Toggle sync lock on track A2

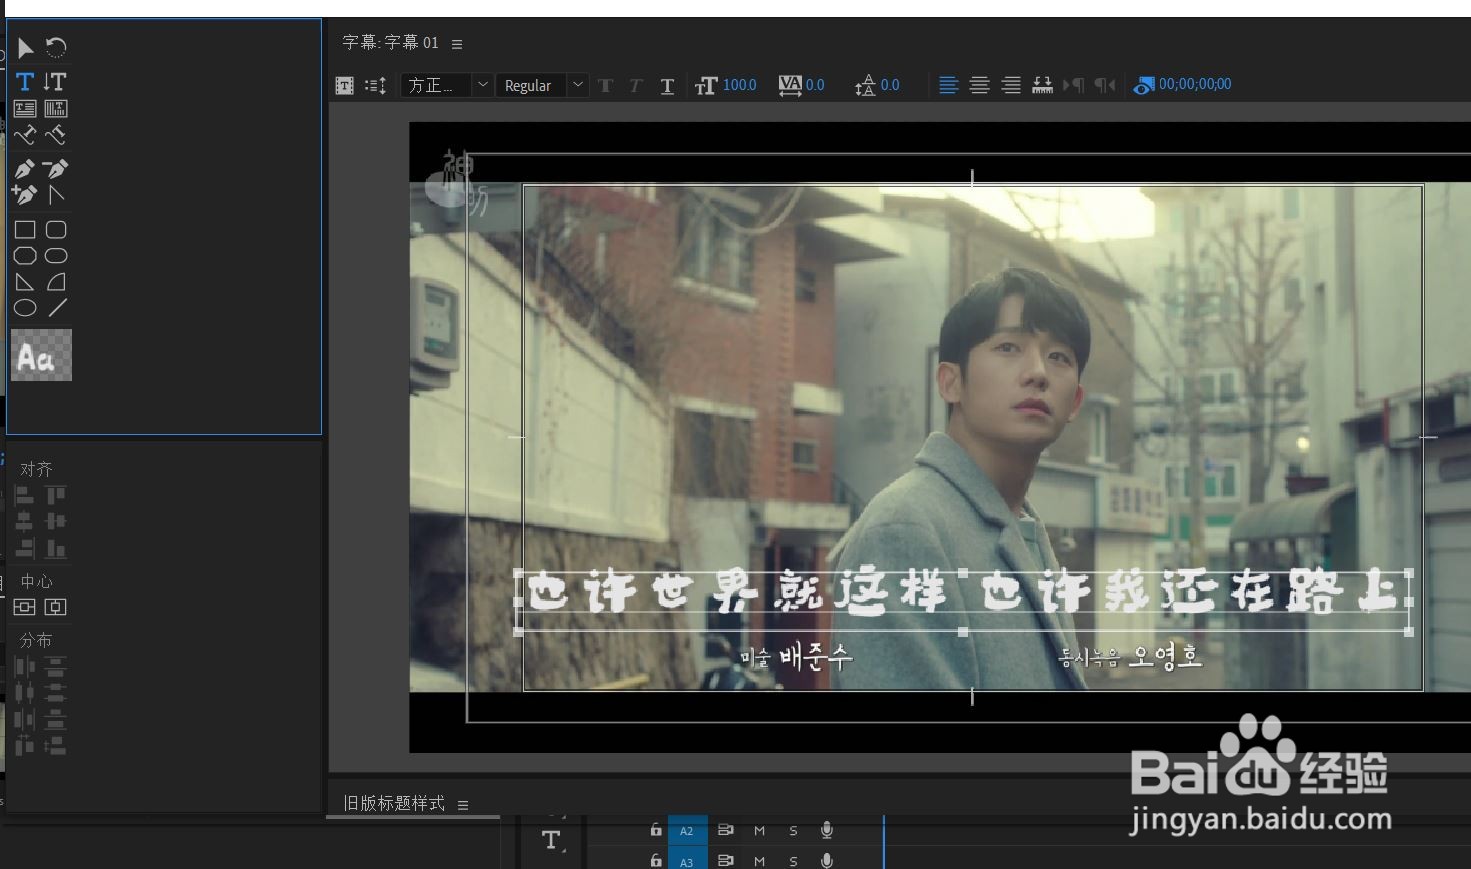point(726,830)
